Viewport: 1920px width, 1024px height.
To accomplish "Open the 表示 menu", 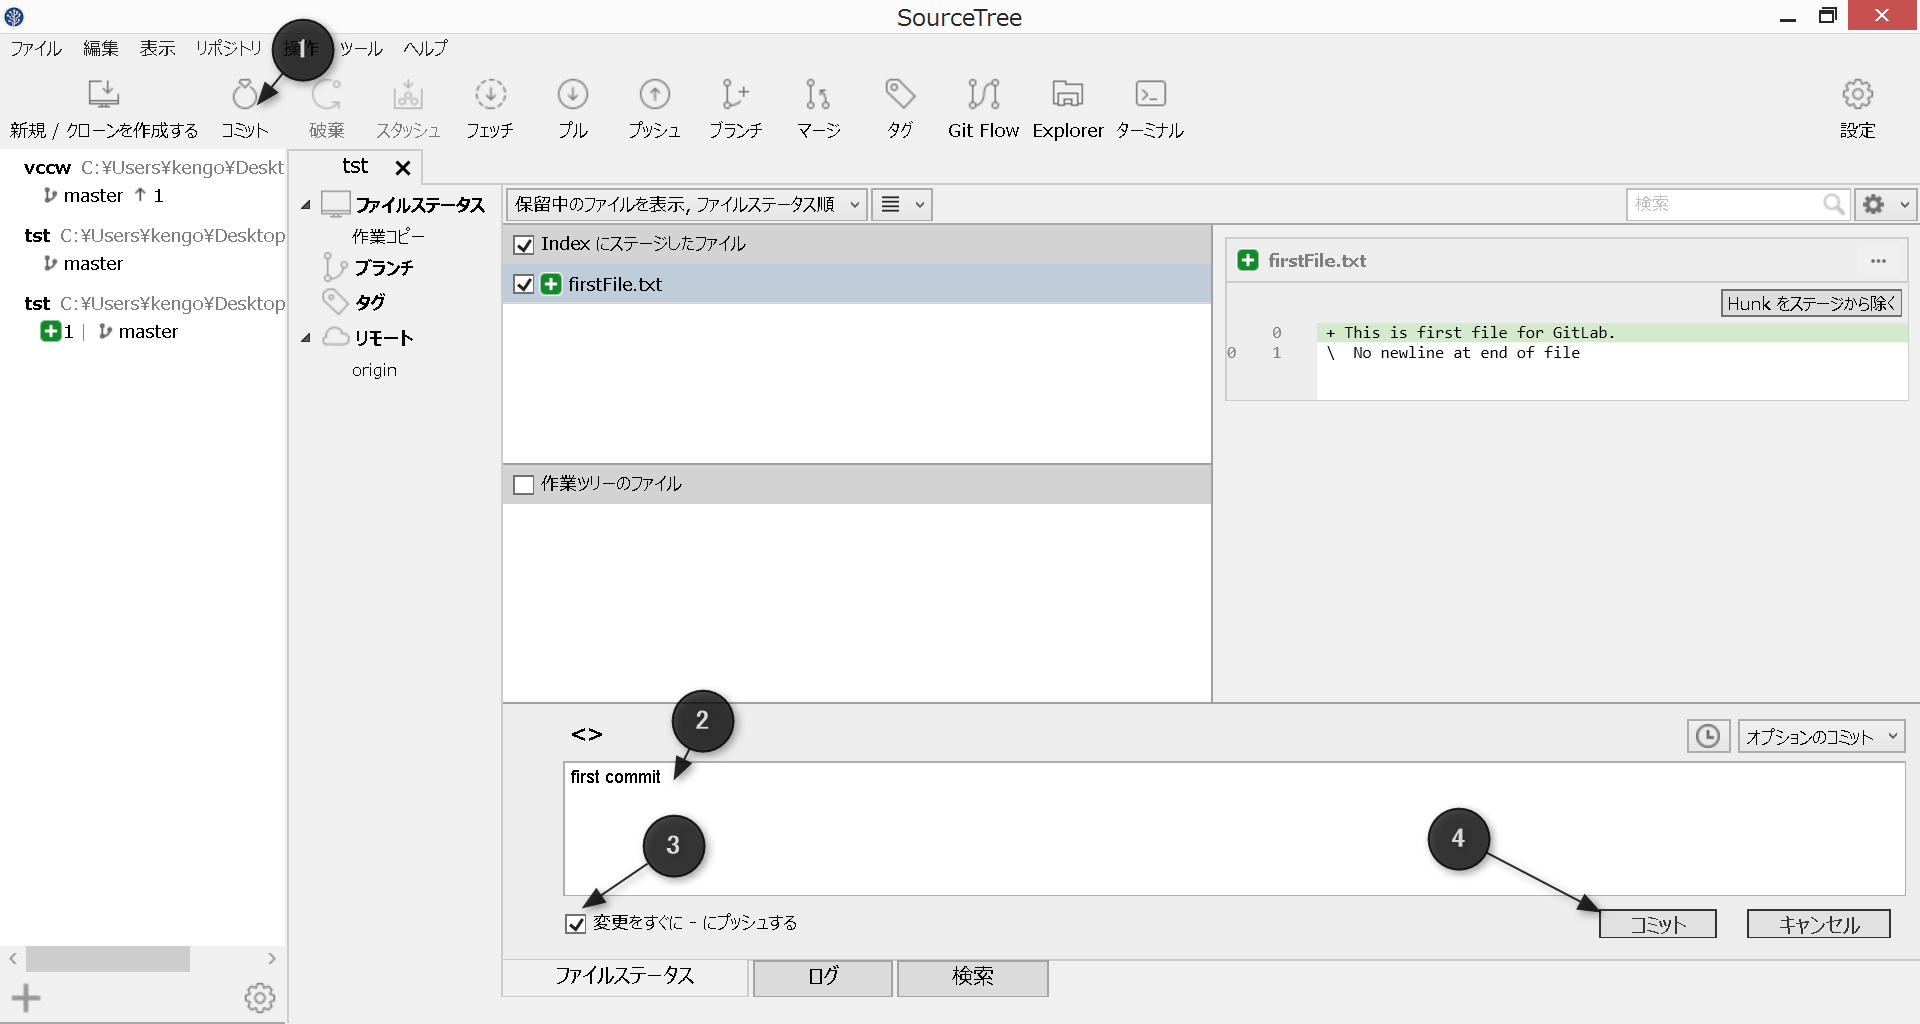I will [x=157, y=48].
